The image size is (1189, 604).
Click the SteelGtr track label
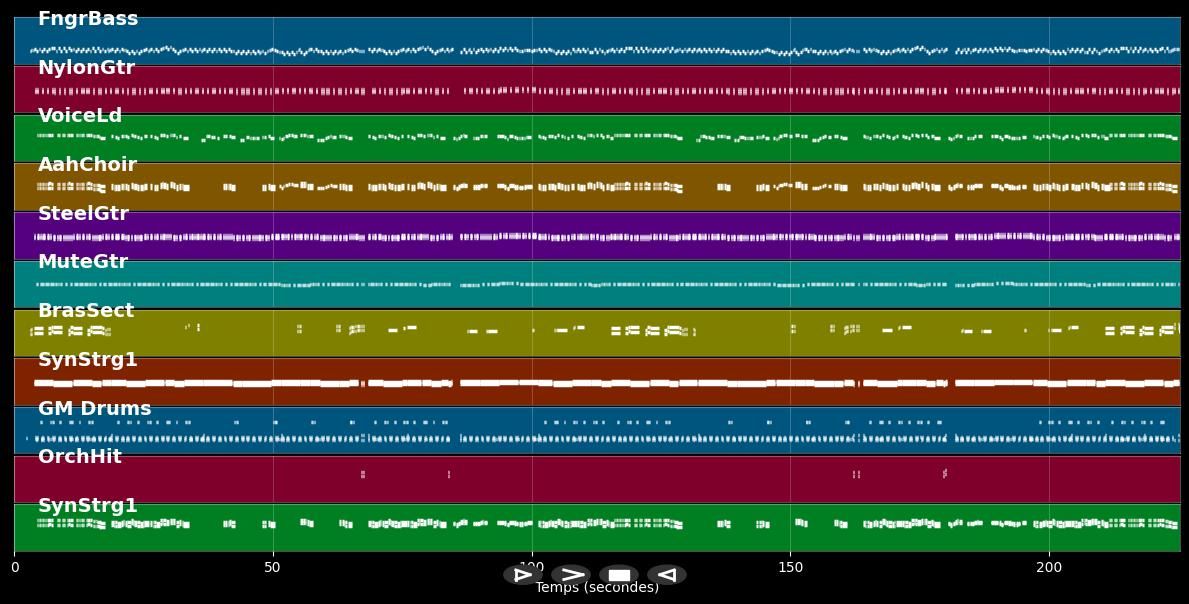point(83,214)
